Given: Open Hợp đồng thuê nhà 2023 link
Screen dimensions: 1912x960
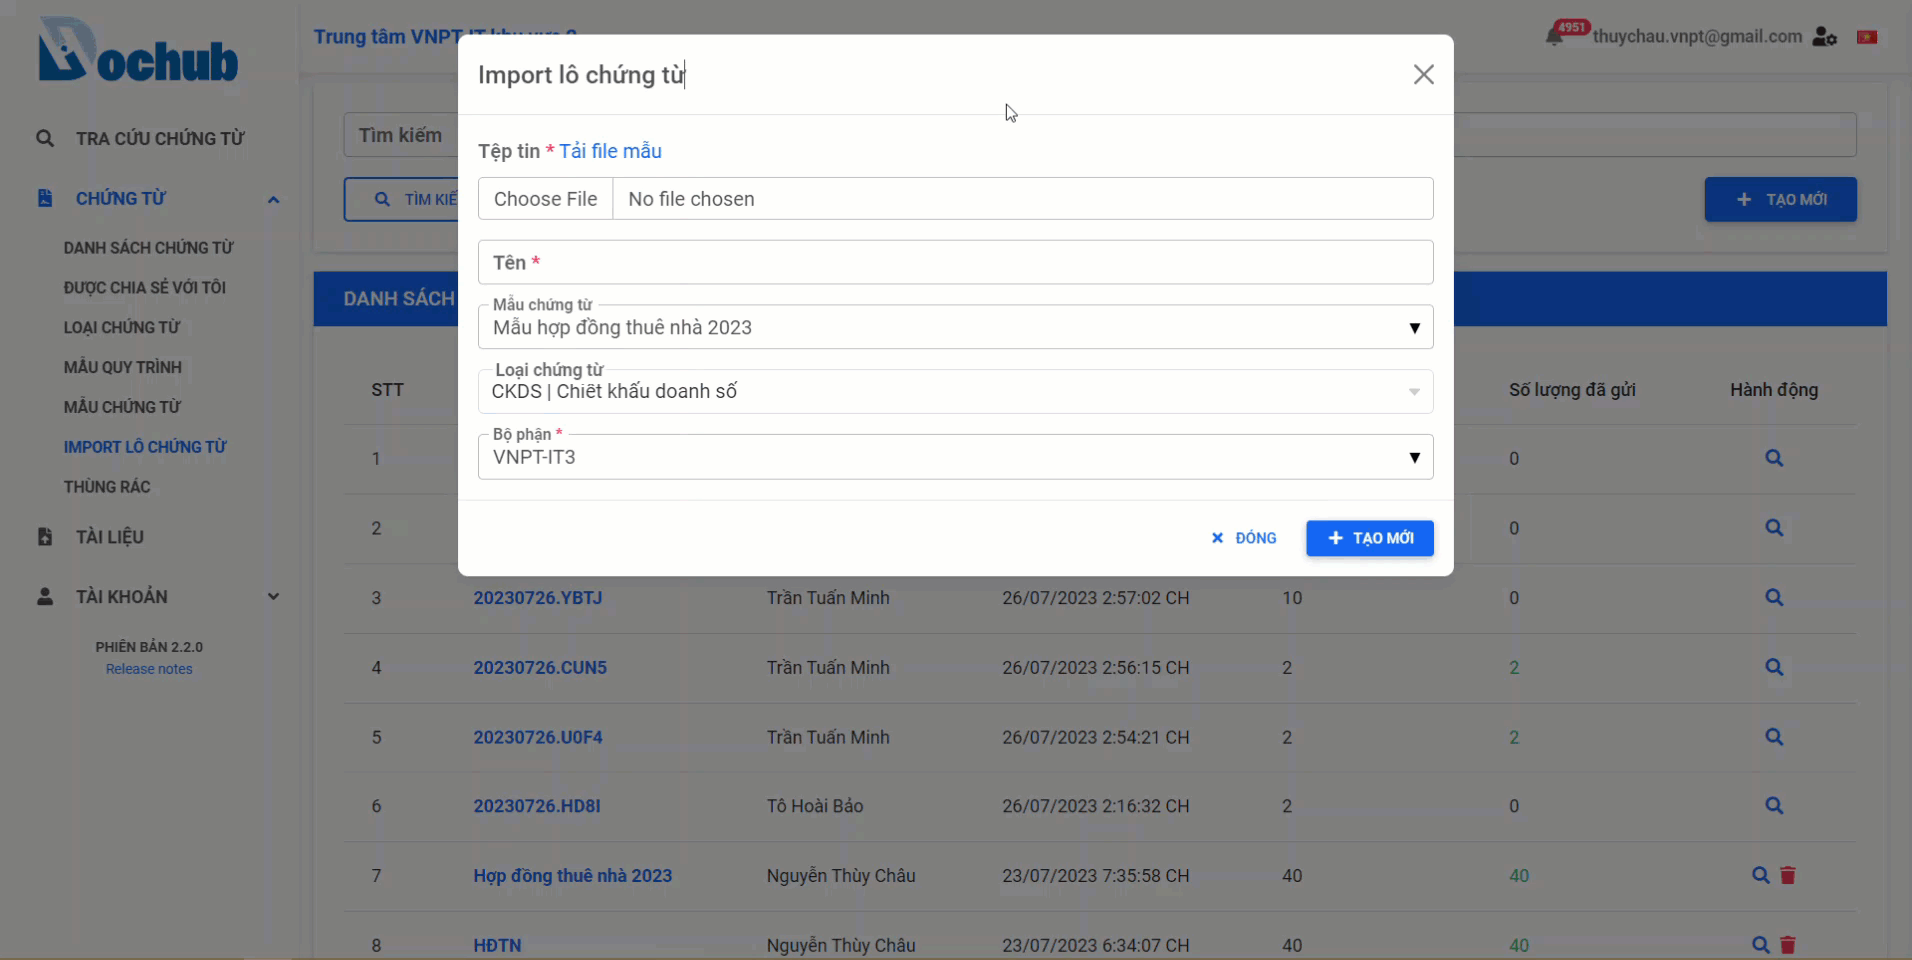Looking at the screenshot, I should click(x=573, y=876).
